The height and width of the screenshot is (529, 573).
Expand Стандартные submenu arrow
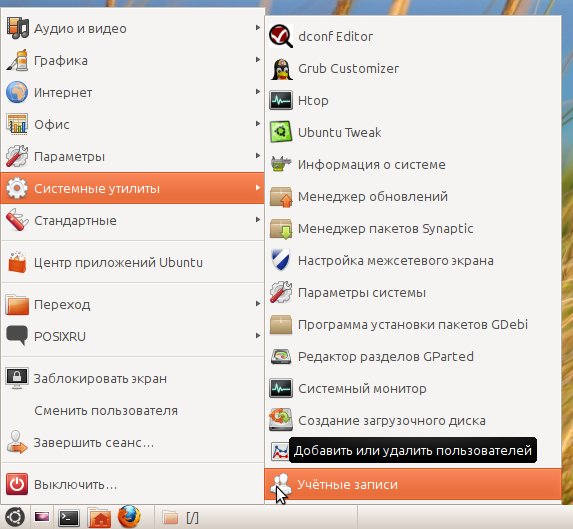(258, 220)
